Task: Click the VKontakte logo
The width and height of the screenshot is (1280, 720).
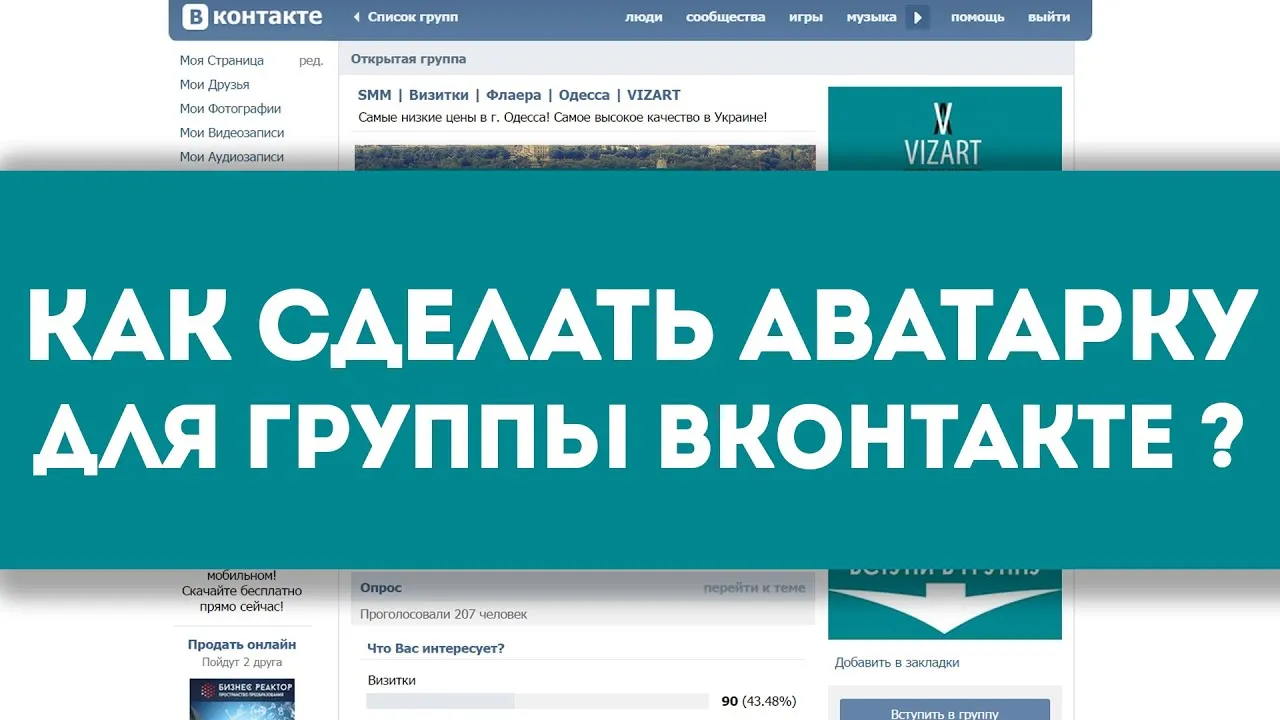Action: [252, 17]
